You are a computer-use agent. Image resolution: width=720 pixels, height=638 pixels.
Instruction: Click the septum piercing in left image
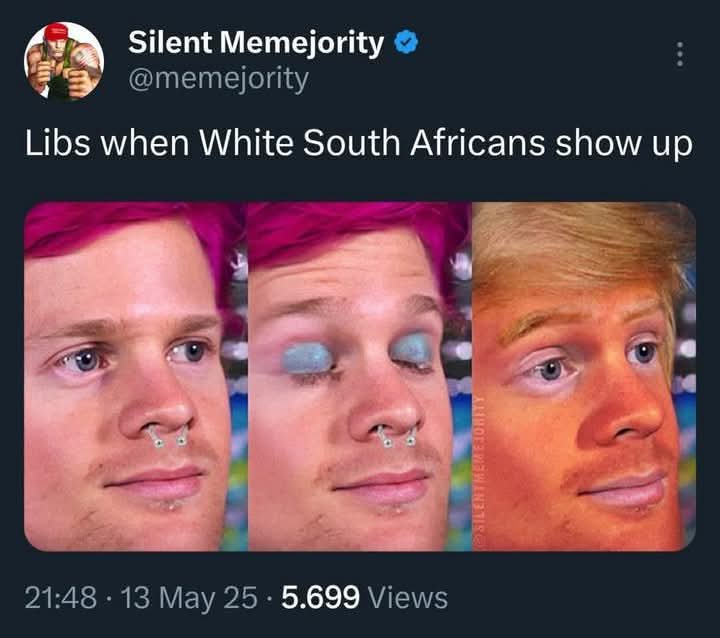coord(169,436)
